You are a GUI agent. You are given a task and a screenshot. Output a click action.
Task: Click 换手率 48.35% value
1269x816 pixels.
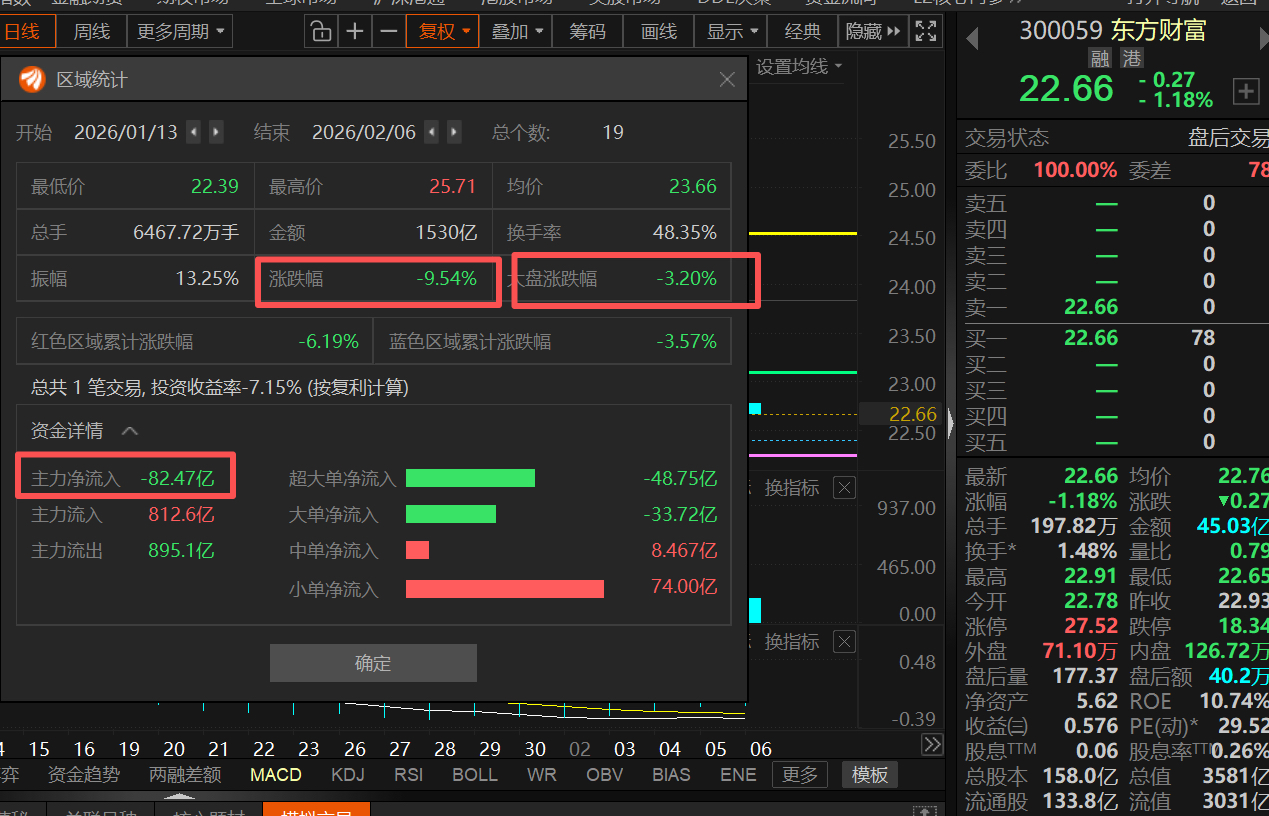tap(684, 233)
